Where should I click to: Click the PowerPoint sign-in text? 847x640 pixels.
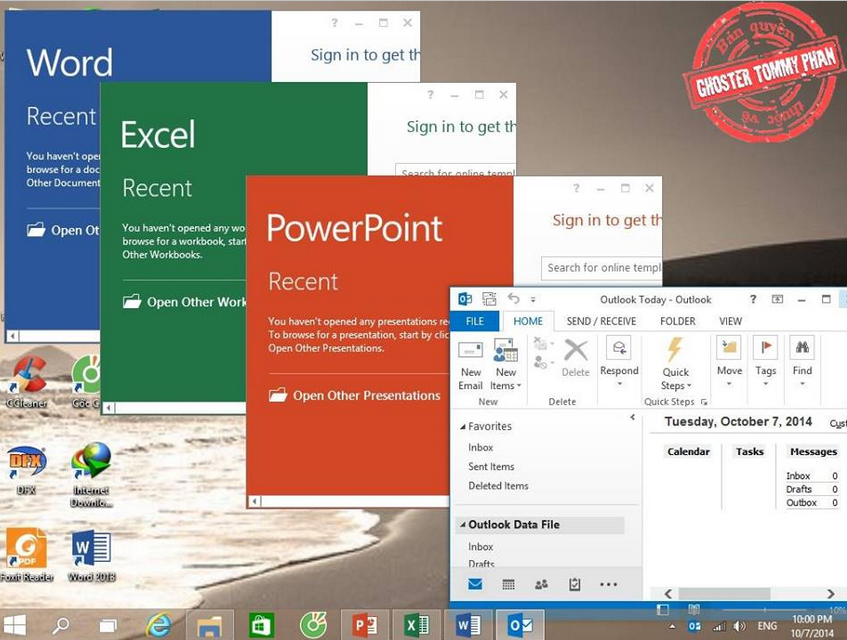pyautogui.click(x=607, y=220)
